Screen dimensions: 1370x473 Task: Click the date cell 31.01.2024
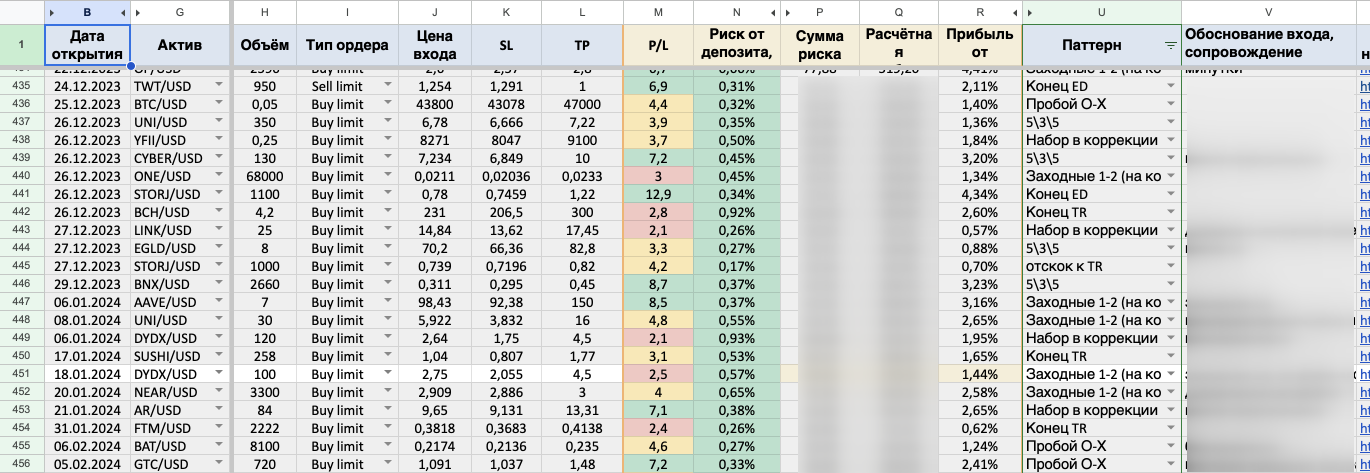[x=88, y=429]
